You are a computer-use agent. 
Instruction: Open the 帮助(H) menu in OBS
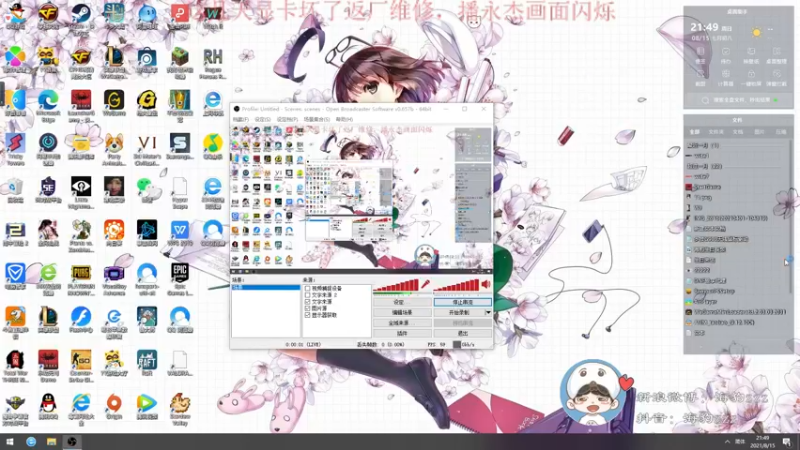pyautogui.click(x=344, y=119)
